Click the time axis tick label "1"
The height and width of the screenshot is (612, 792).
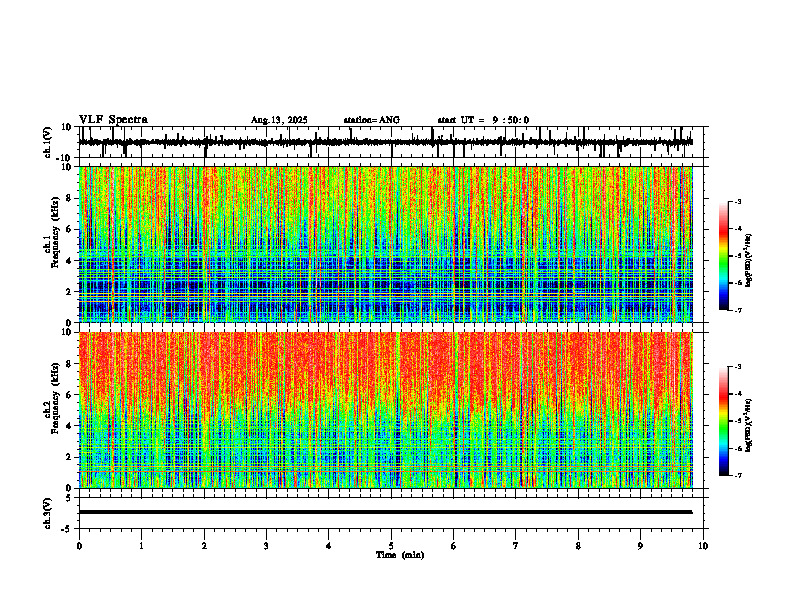coord(141,546)
